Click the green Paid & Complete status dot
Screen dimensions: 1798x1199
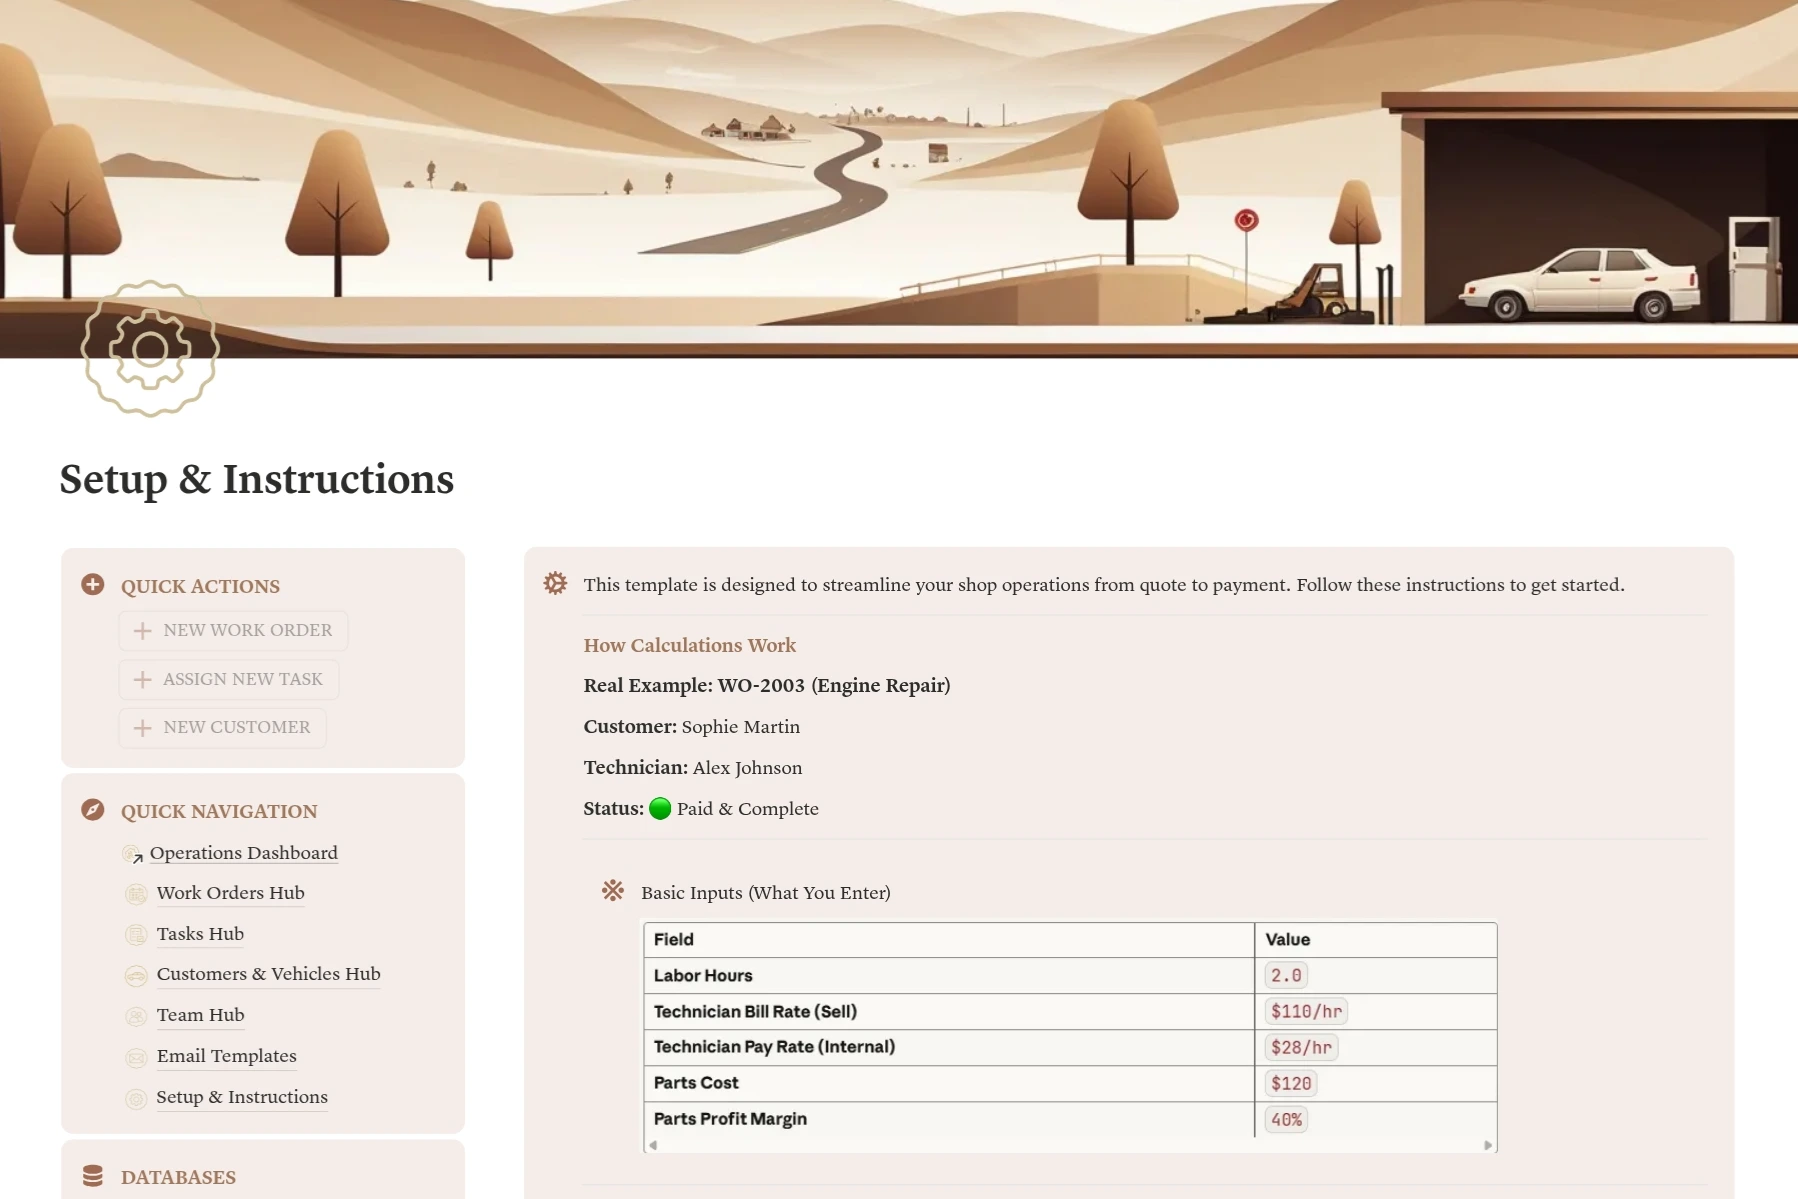click(660, 809)
